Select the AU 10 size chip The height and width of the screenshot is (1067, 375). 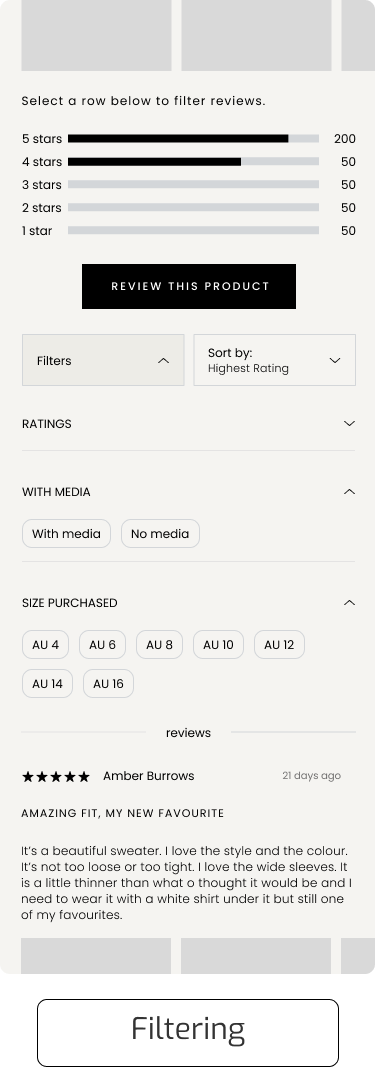pyautogui.click(x=218, y=644)
